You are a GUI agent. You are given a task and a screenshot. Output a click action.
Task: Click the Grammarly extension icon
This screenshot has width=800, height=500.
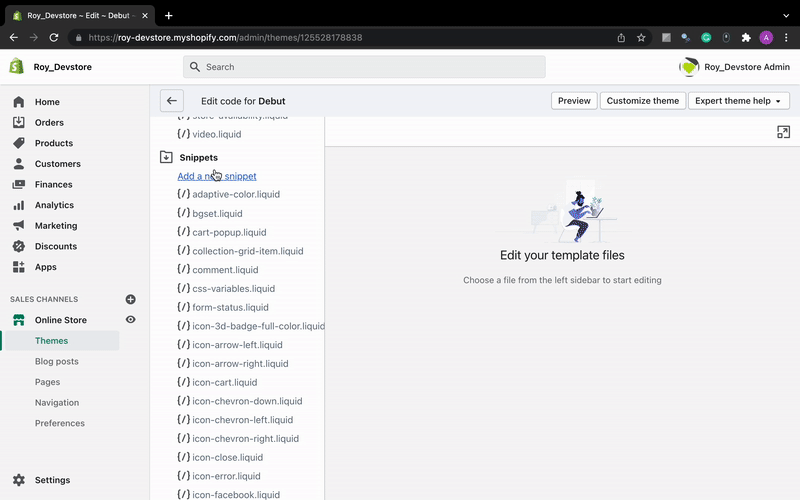706,38
